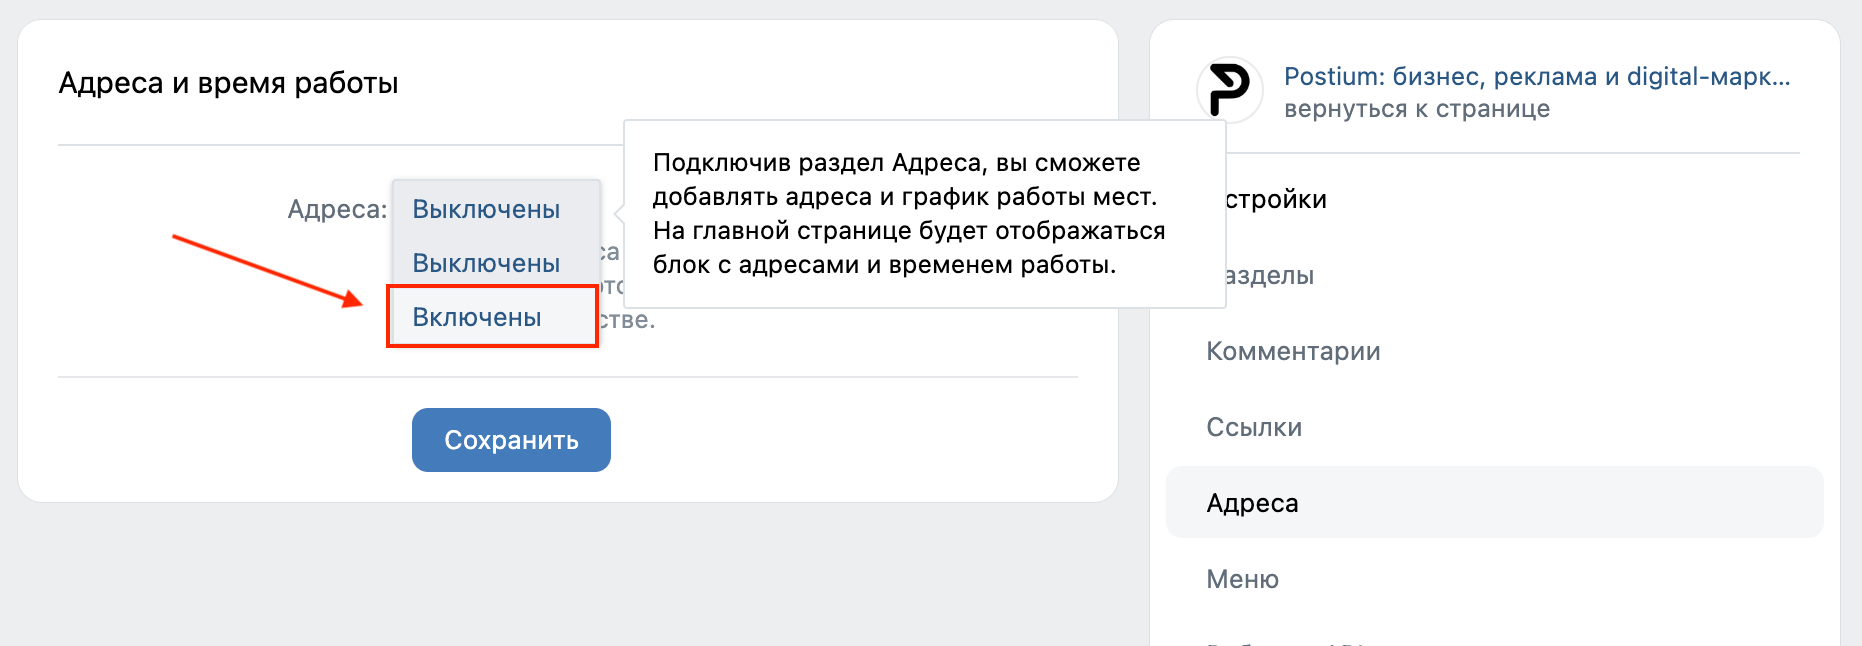Open the Postium community title link
The height and width of the screenshot is (646, 1862).
click(1536, 76)
